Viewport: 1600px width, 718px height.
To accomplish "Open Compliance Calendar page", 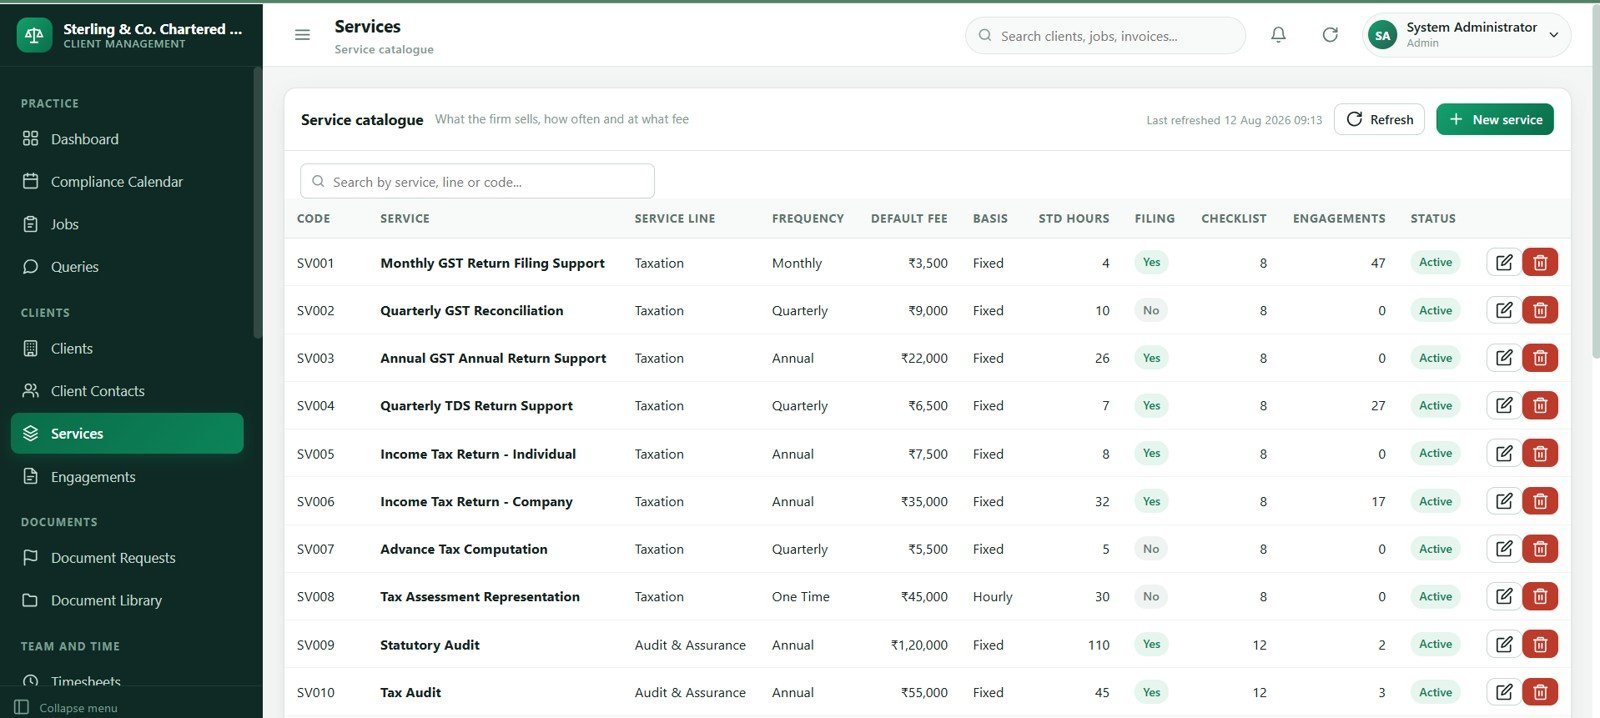I will tap(127, 182).
